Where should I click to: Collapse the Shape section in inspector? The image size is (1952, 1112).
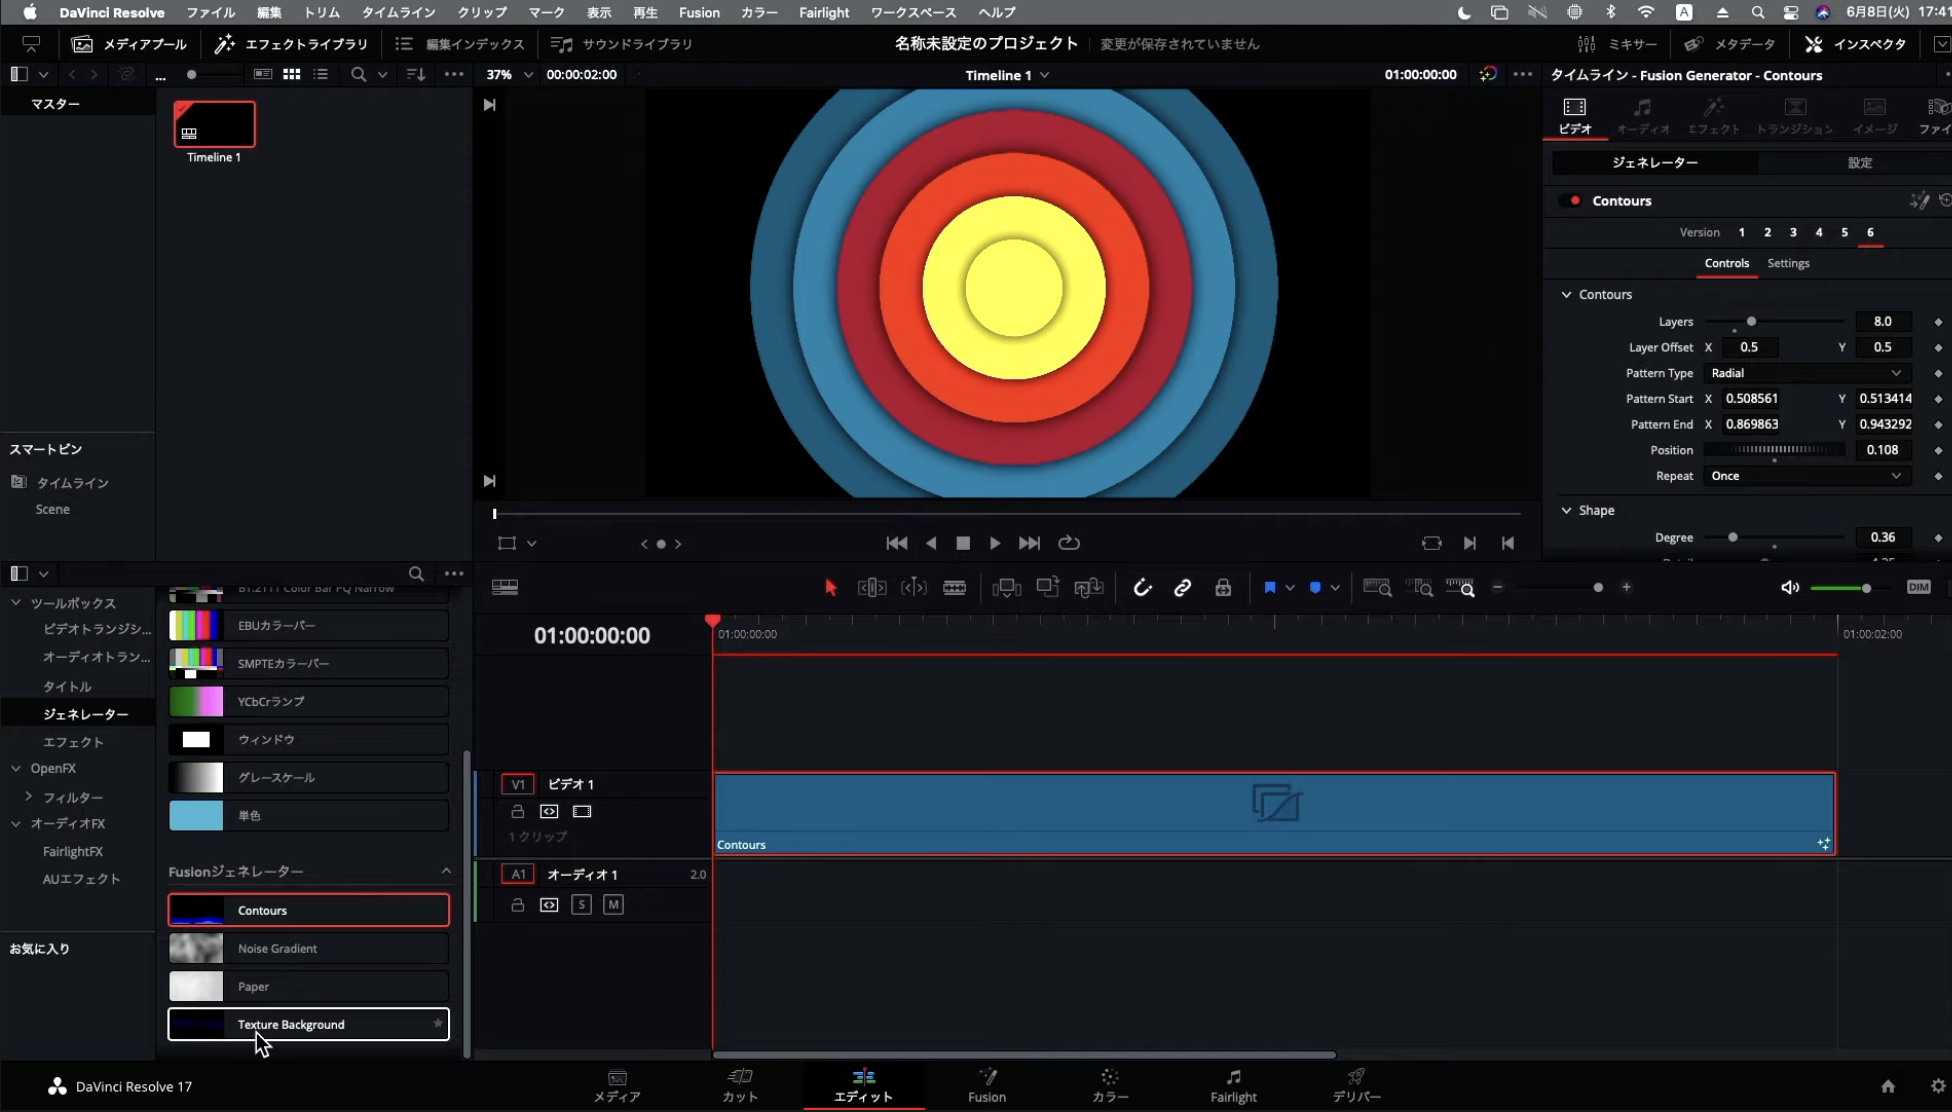coord(1566,510)
